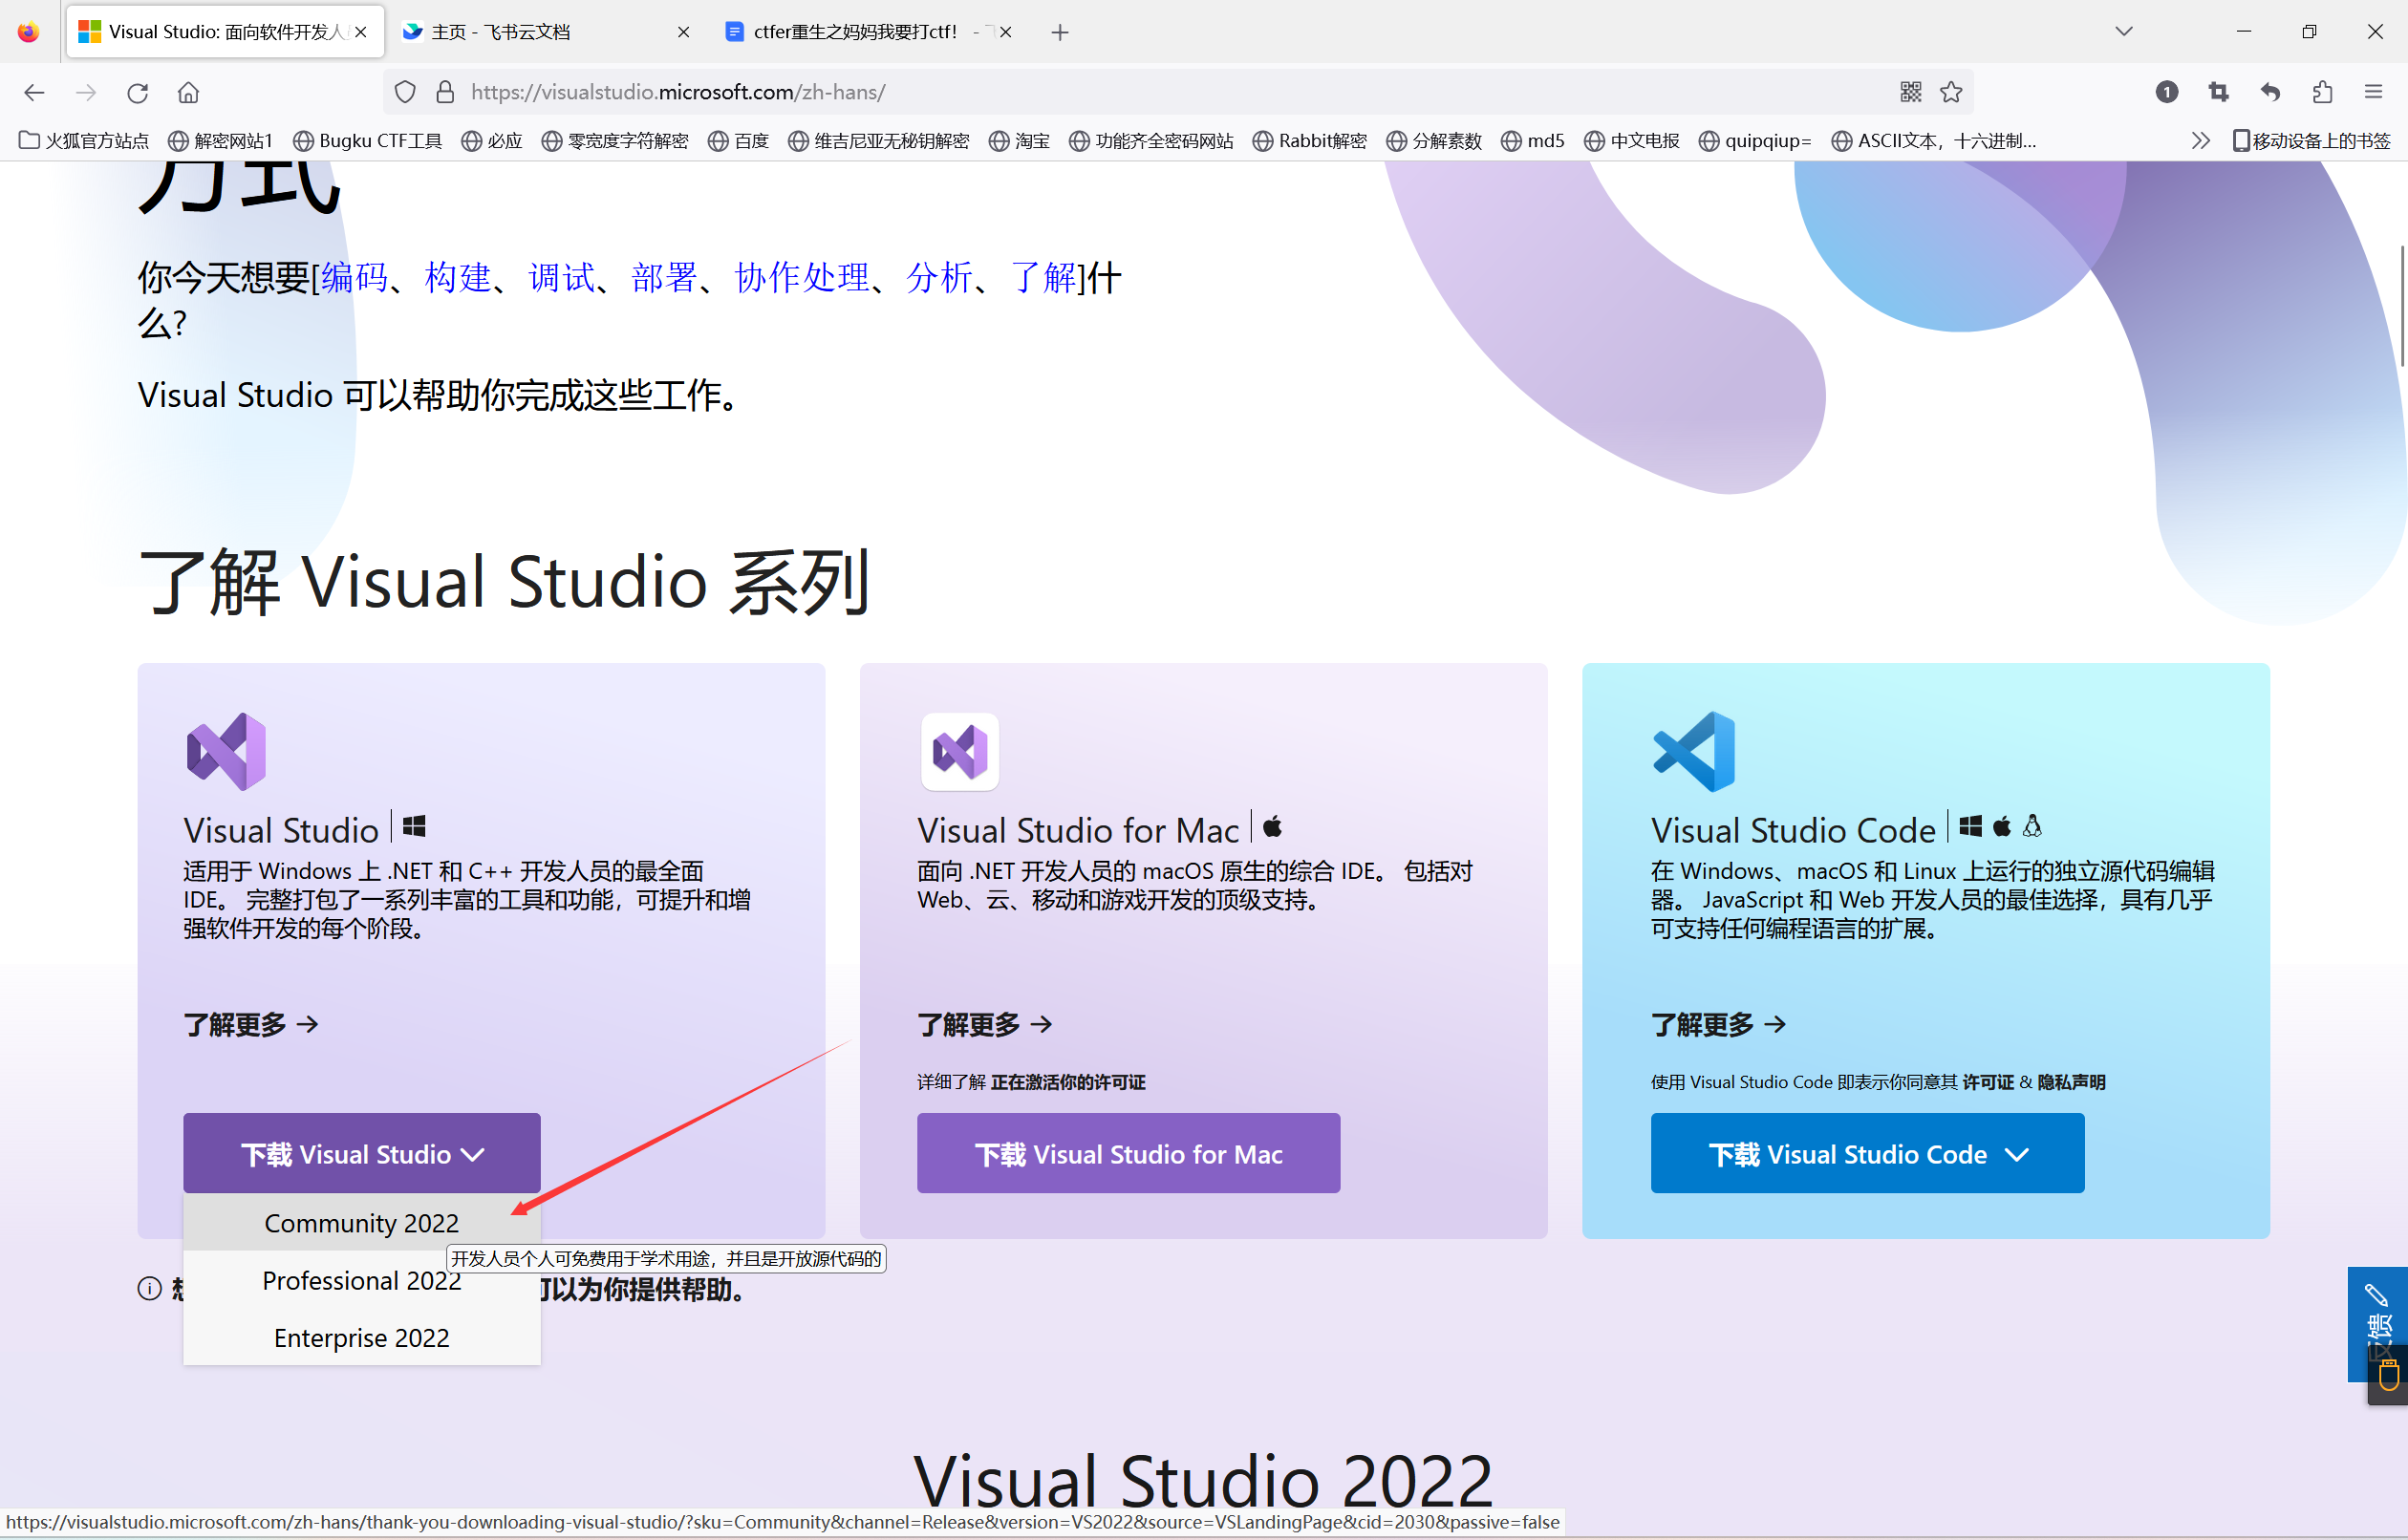Open 了解更多 link under Visual Studio
Screen dimensions: 2408x1540
252,1025
